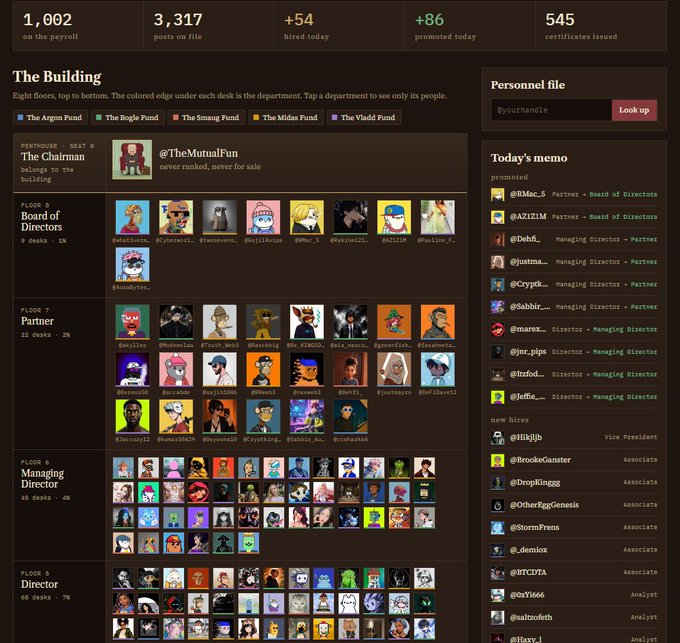This screenshot has width=680, height=643.
Task: Filter by The Bogle Fund department
Action: [128, 118]
